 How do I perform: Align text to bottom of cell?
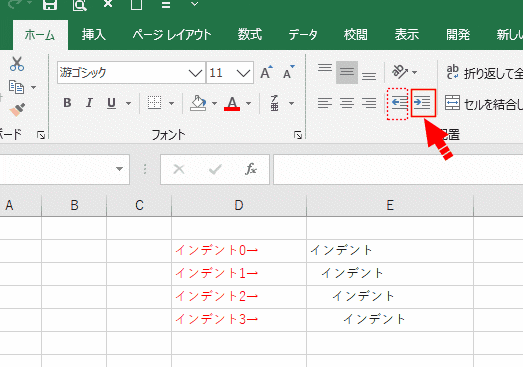369,76
